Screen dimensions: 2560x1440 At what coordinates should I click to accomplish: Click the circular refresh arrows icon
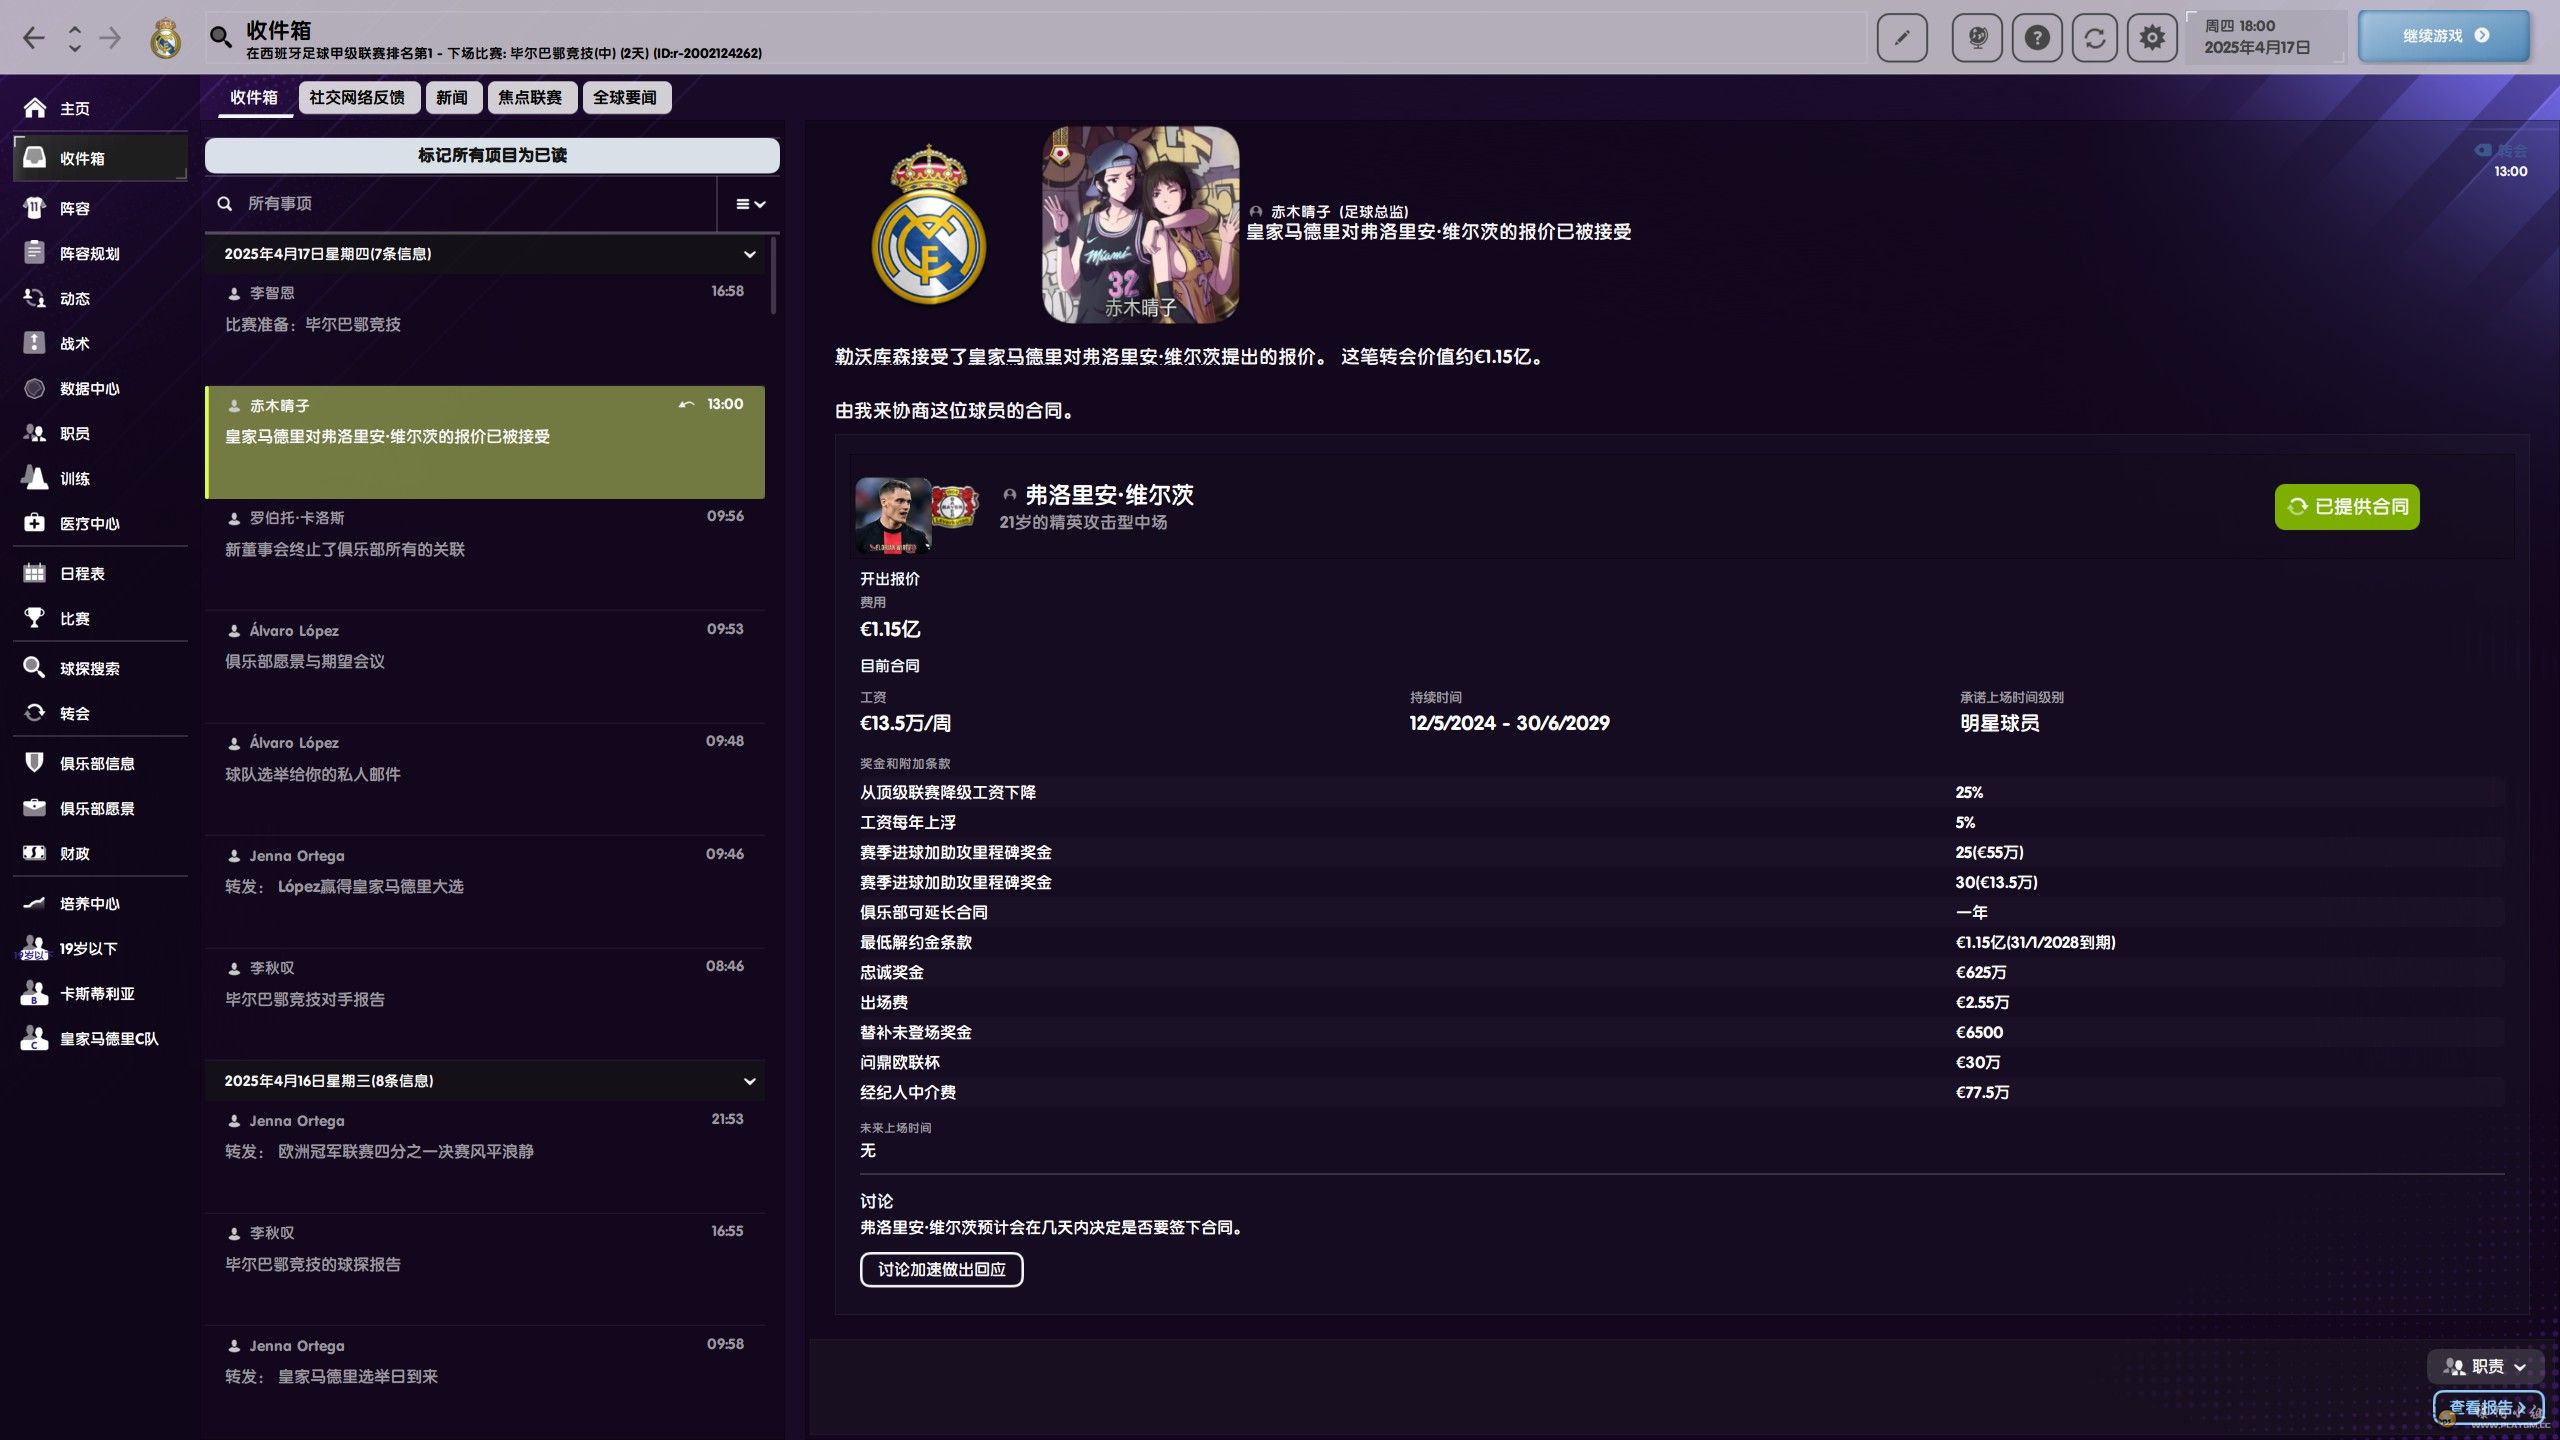pos(2095,38)
